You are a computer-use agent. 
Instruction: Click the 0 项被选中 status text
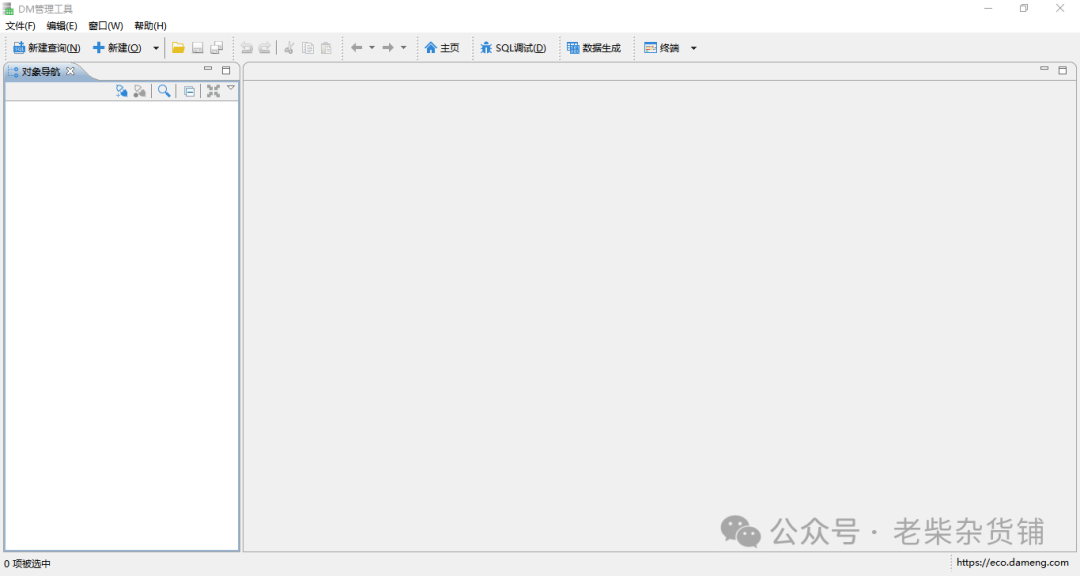pos(28,564)
